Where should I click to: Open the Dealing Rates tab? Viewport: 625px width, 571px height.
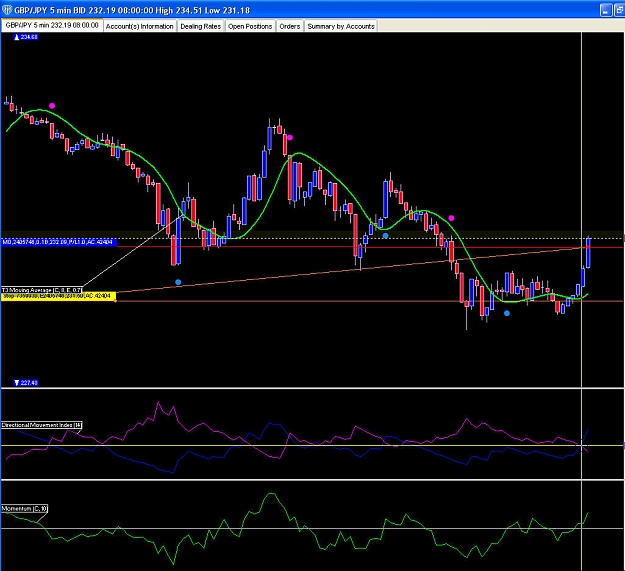pos(200,26)
